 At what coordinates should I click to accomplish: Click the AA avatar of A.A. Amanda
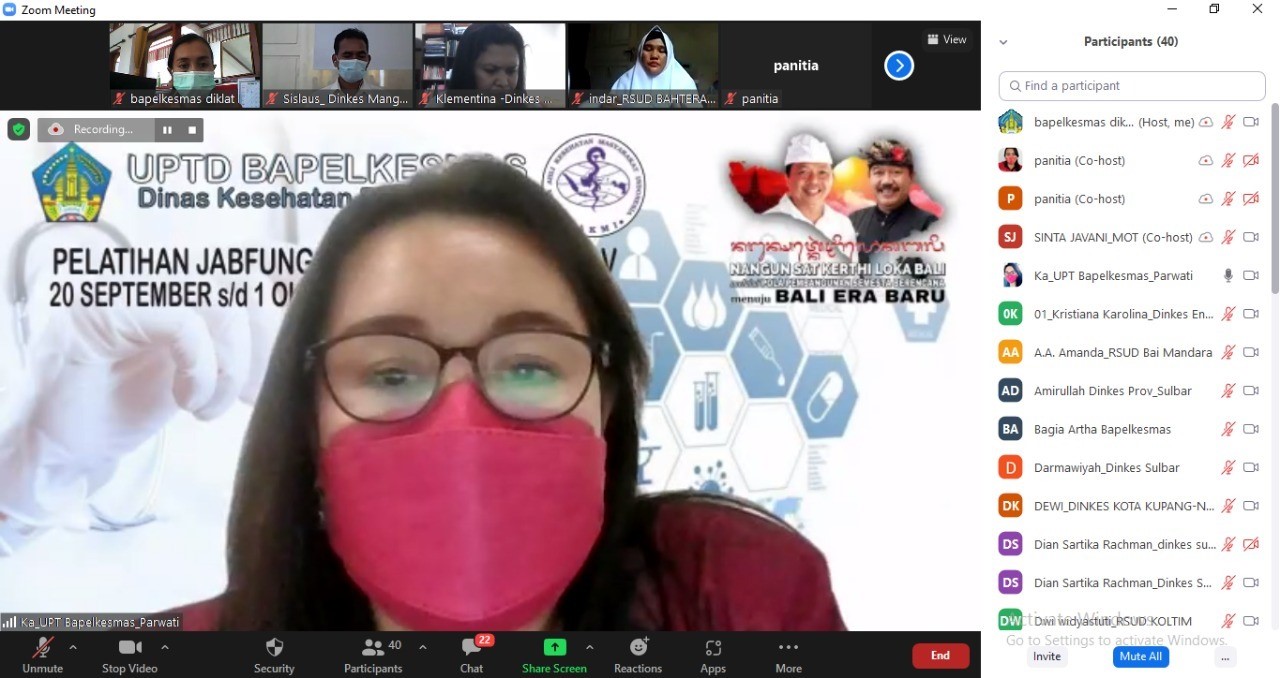(x=1011, y=352)
